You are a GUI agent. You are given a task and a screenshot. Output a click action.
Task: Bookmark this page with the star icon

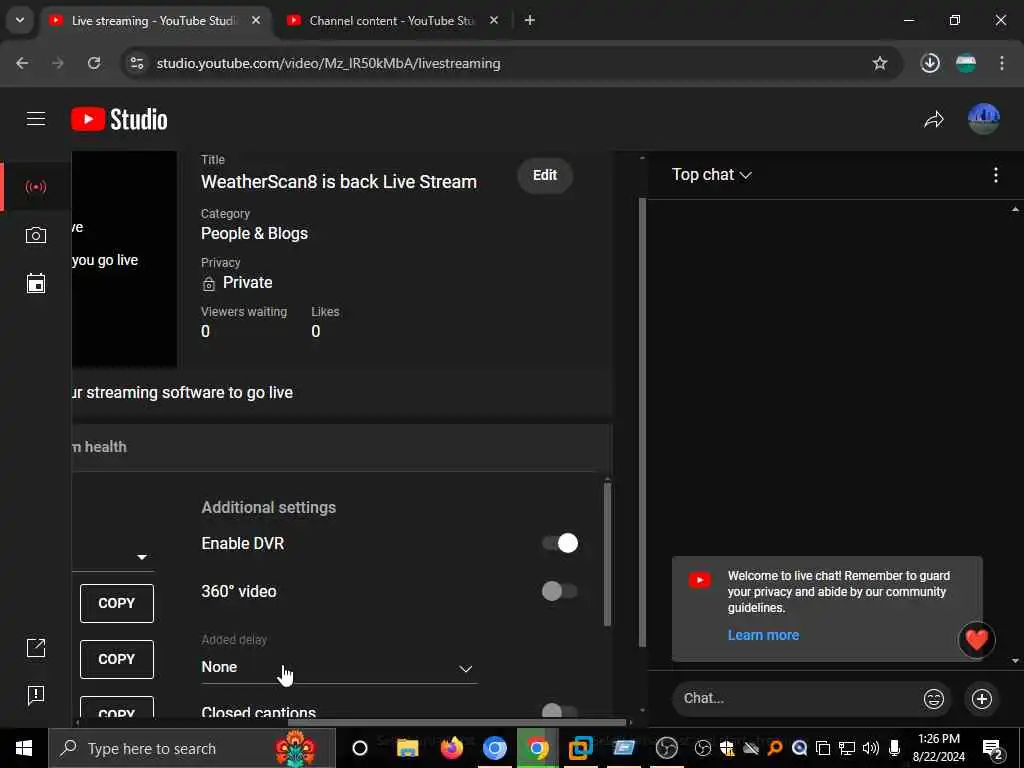point(880,63)
